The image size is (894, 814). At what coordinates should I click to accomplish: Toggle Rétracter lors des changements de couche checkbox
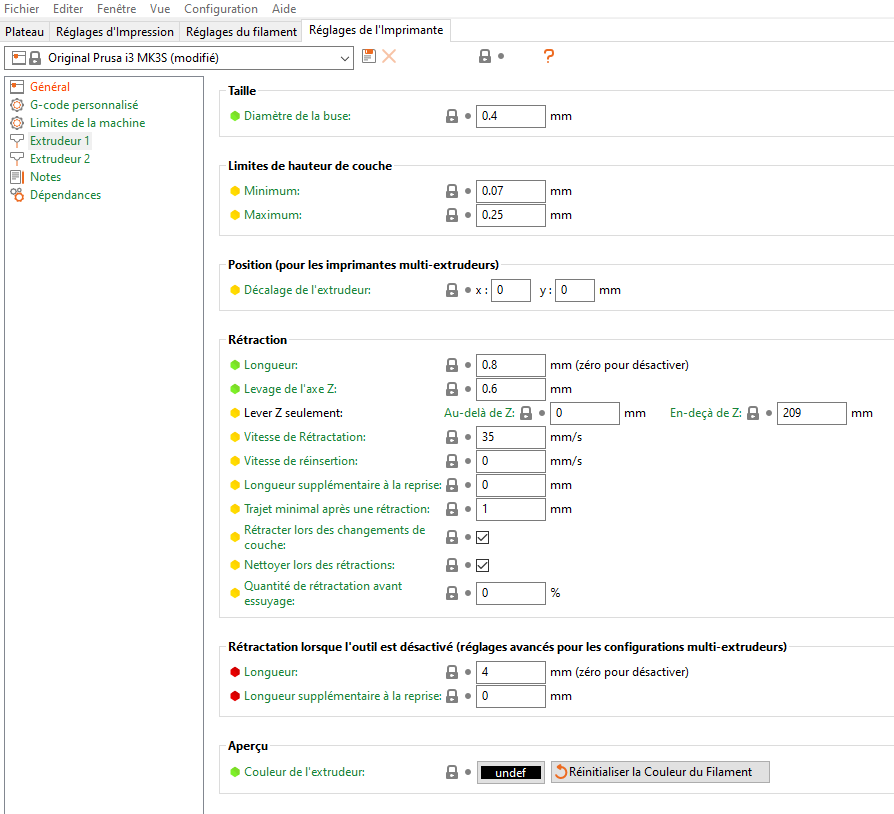pyautogui.click(x=483, y=538)
